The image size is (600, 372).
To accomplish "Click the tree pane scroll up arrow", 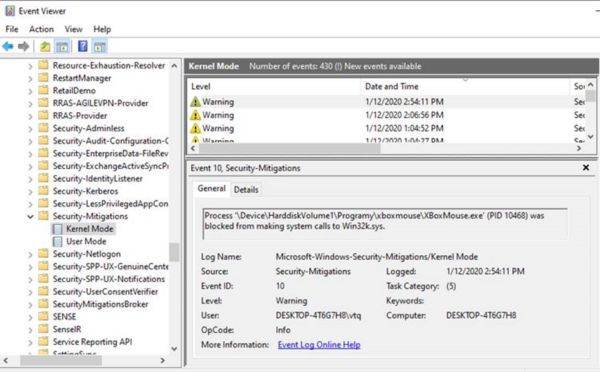I will point(174,66).
